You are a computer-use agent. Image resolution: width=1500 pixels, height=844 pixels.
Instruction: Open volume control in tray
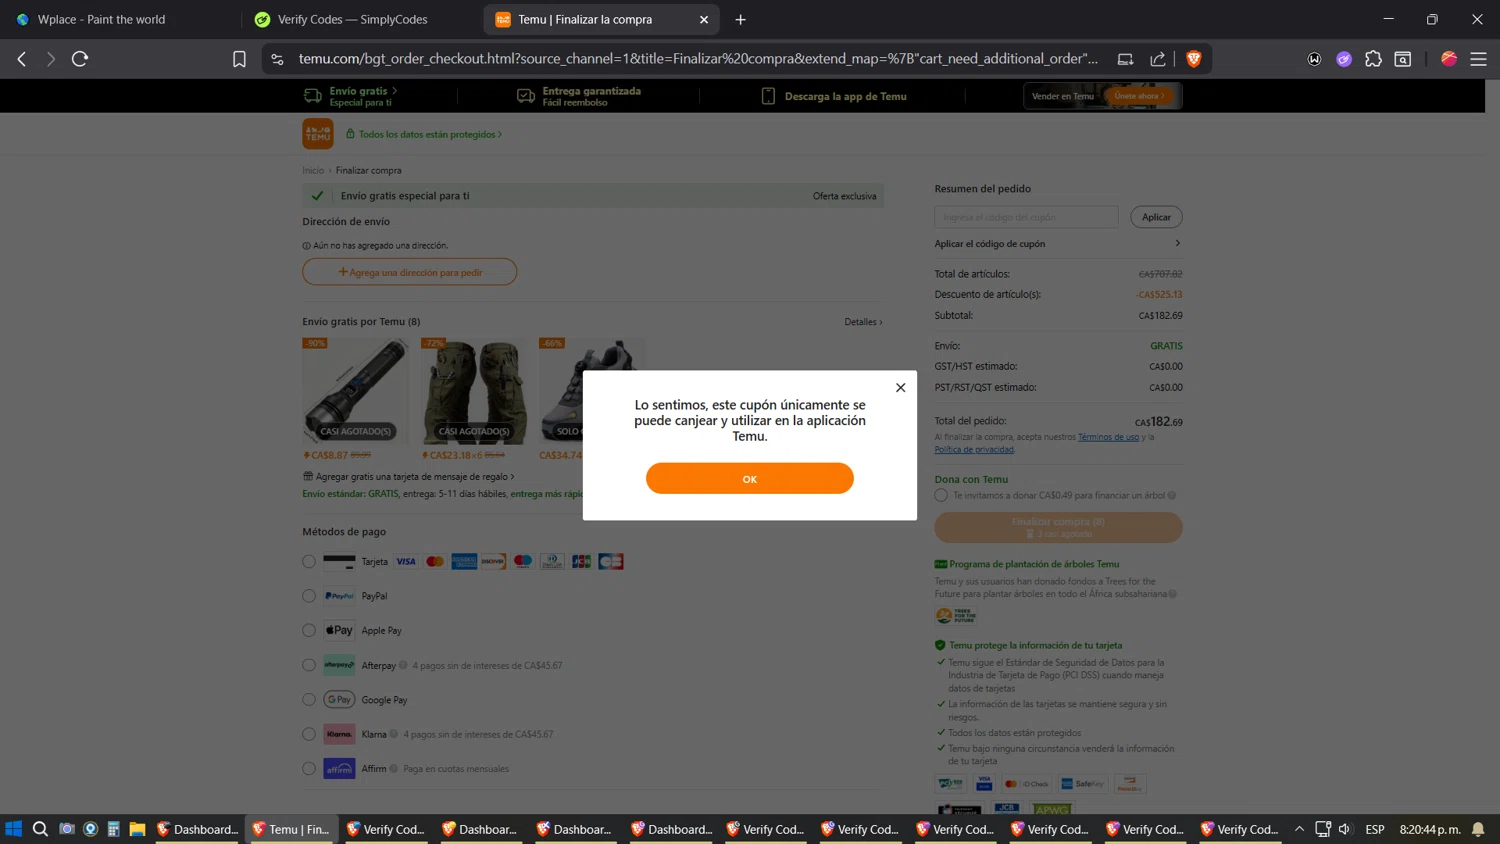pos(1345,829)
